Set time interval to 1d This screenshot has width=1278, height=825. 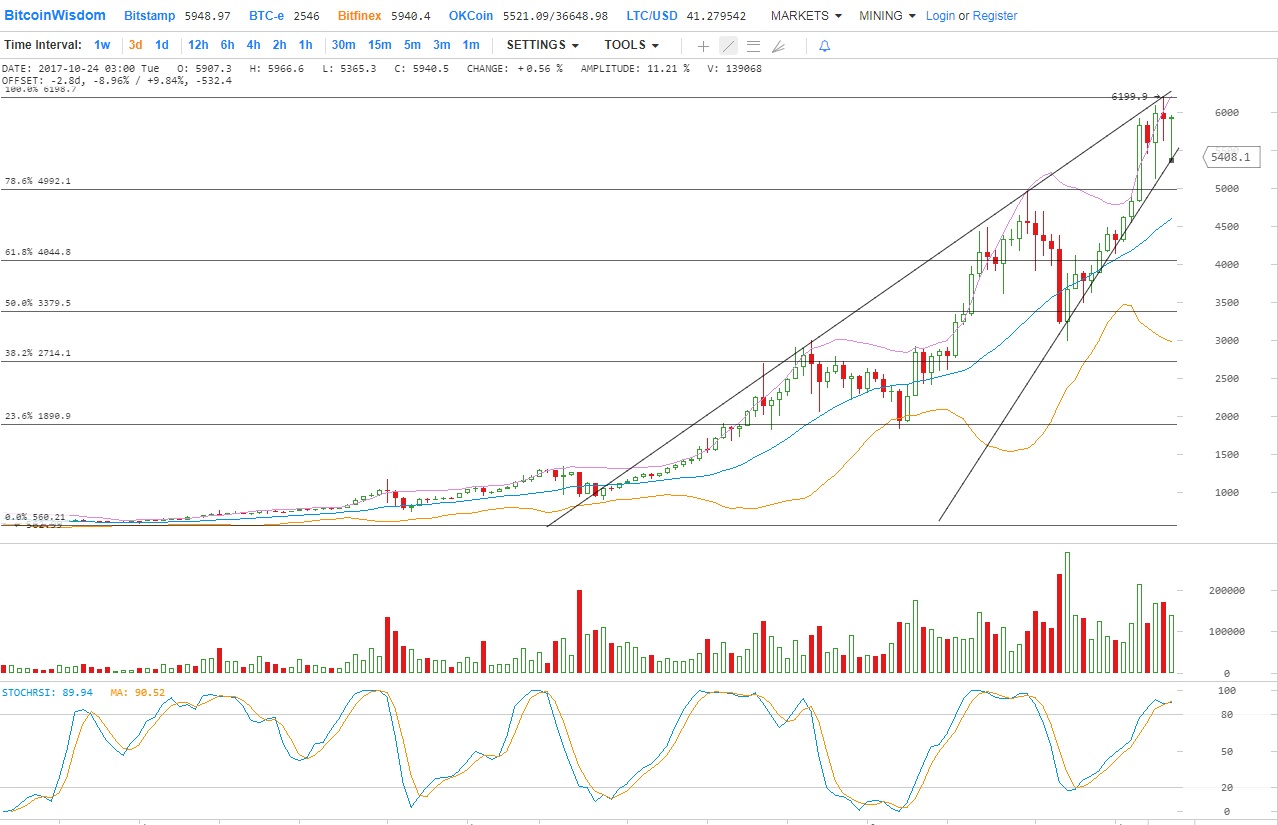coord(162,45)
